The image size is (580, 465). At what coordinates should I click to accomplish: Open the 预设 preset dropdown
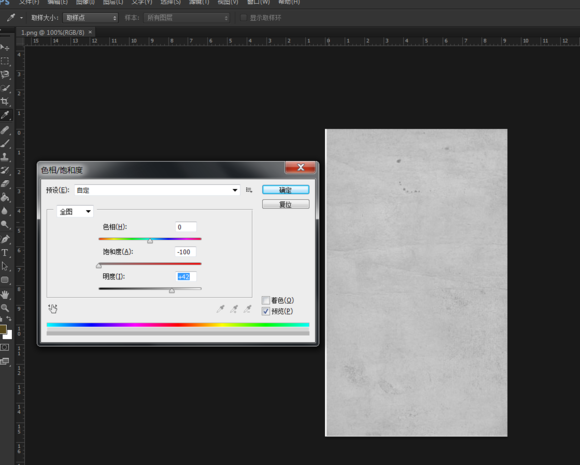point(157,190)
